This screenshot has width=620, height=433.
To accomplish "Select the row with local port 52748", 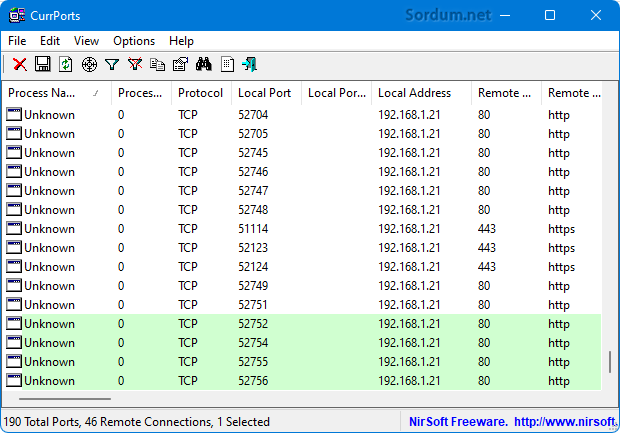I will 303,210.
